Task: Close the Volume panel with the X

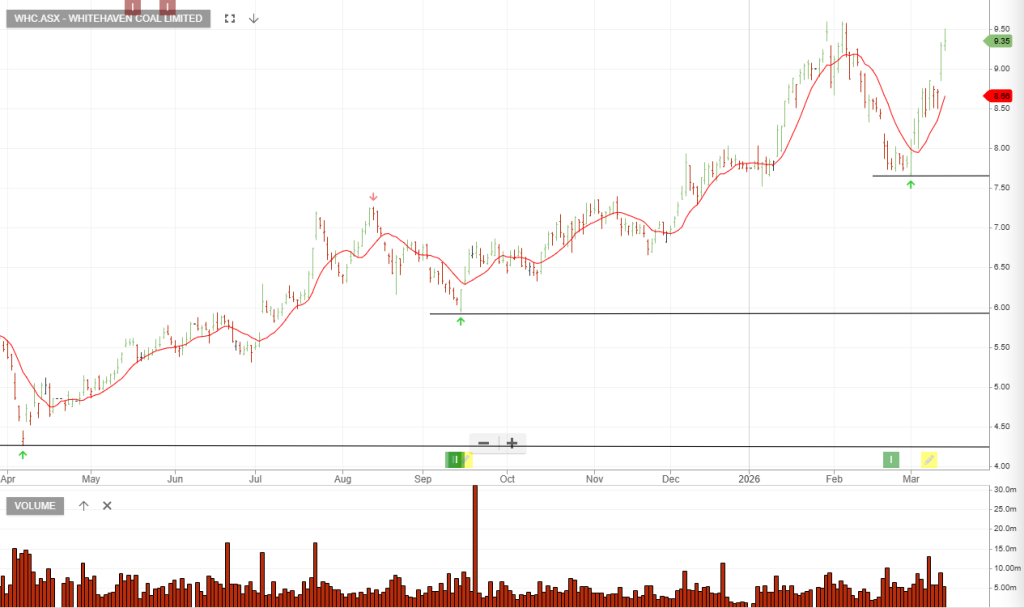Action: [107, 505]
